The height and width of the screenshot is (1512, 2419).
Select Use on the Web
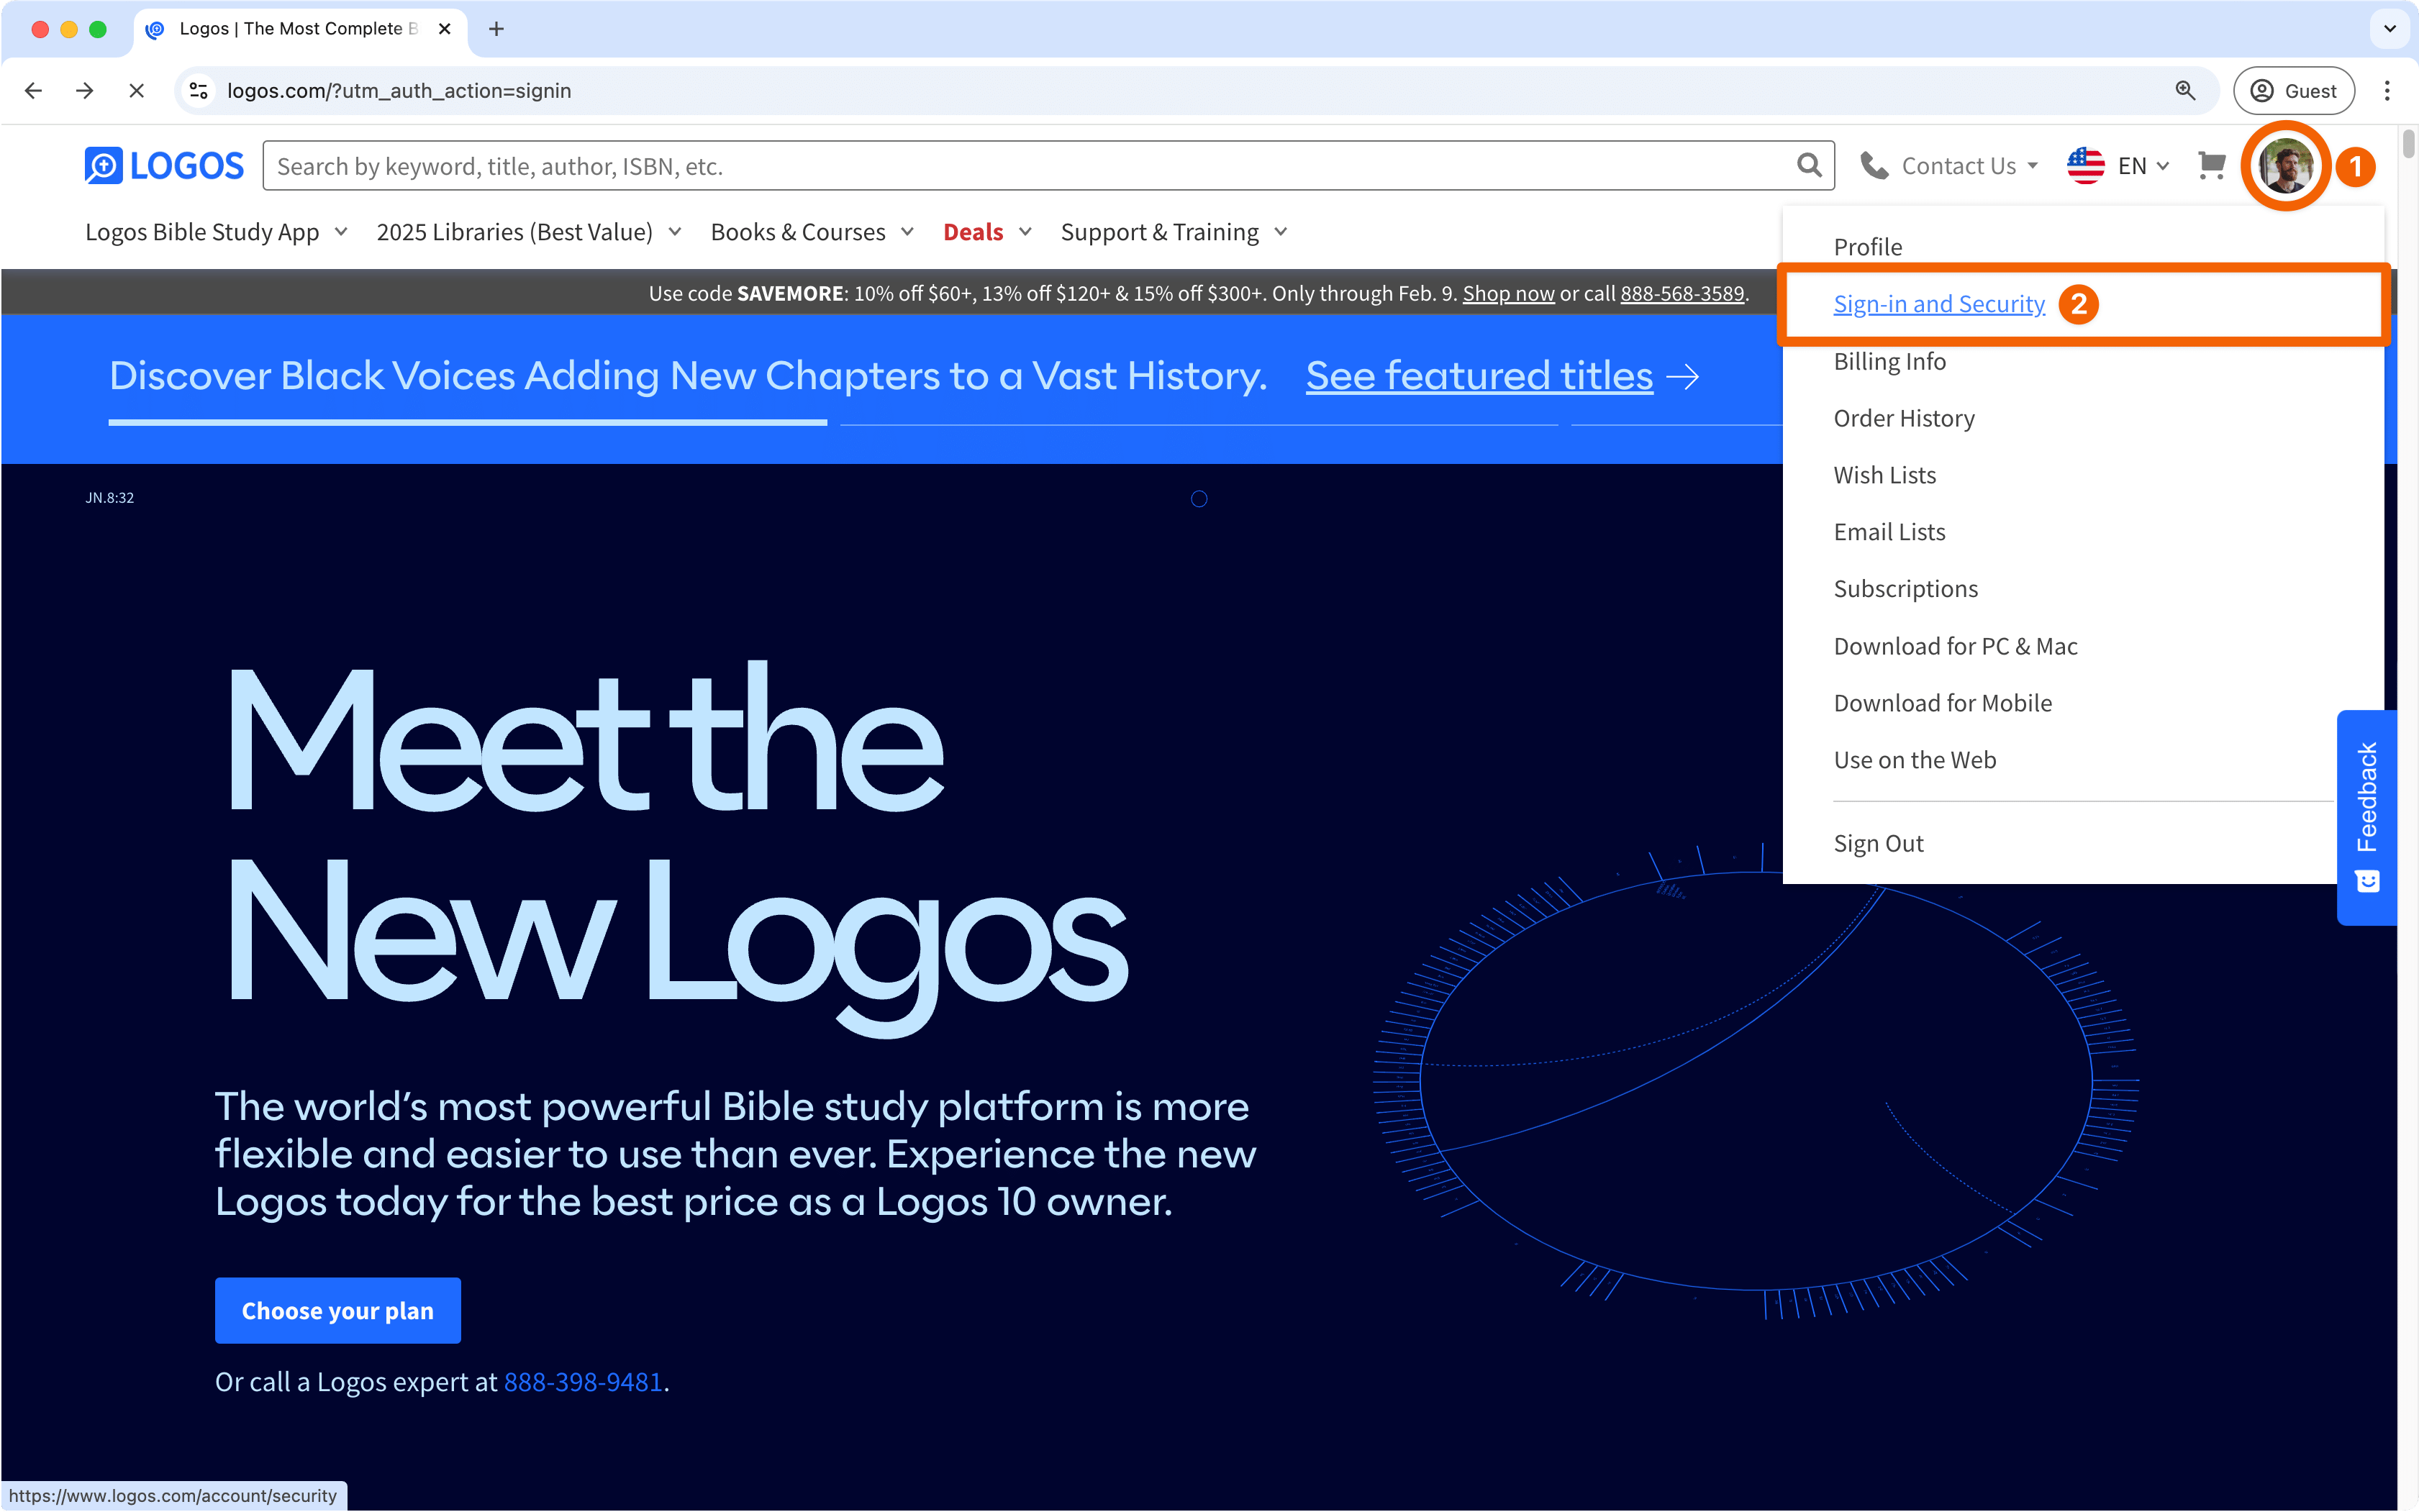pos(1914,760)
